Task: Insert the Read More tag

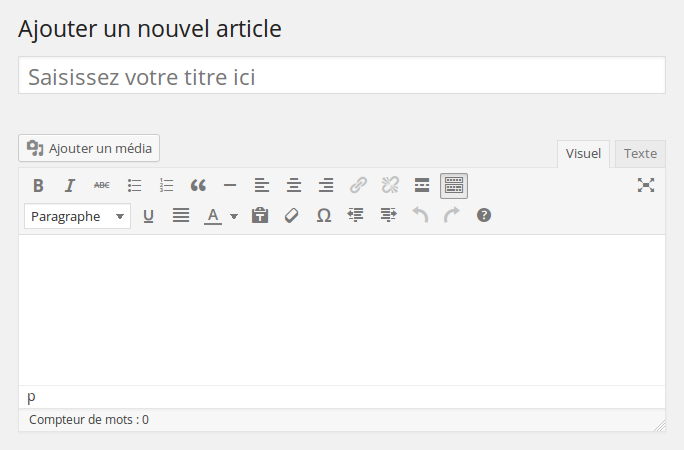Action: [422, 186]
